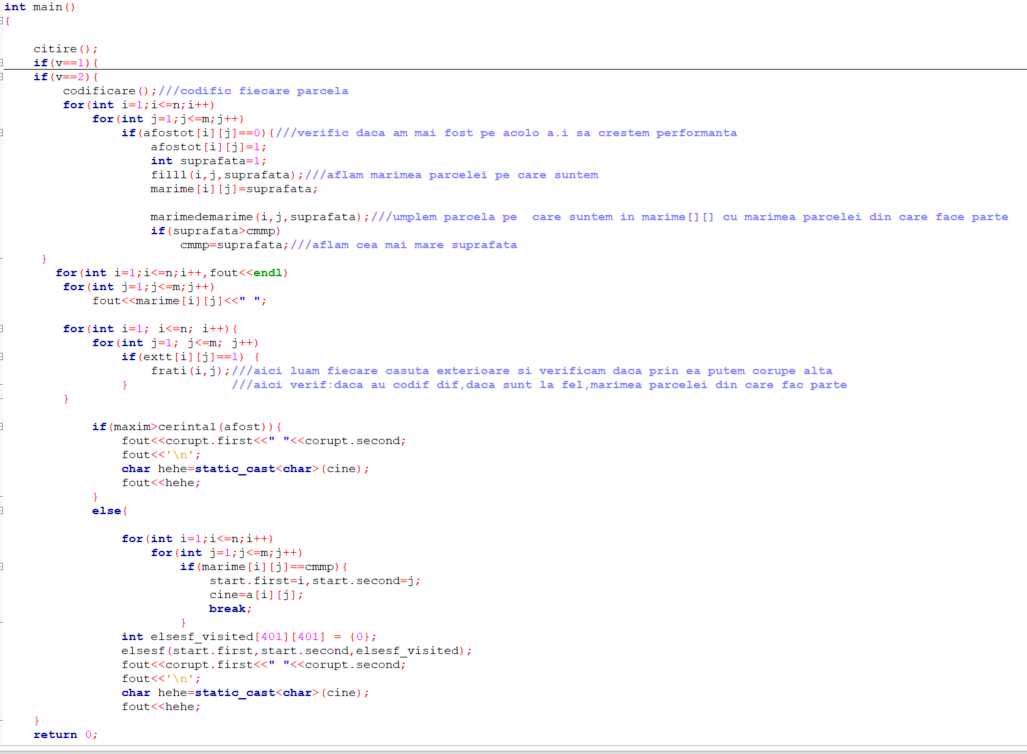Screen dimensions: 1027x754
Task: Click the 'elsesf(start.first,start.second,elsesf_visited);' call
Action: click(297, 651)
